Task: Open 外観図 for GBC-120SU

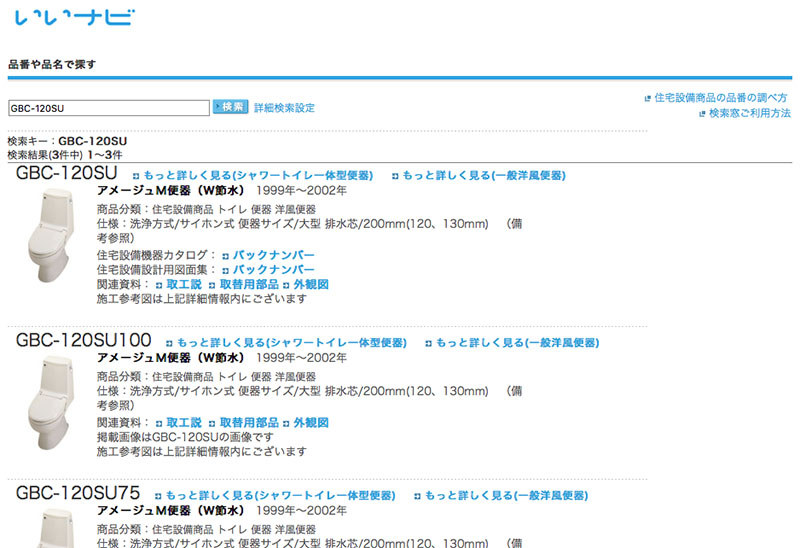Action: coord(311,284)
